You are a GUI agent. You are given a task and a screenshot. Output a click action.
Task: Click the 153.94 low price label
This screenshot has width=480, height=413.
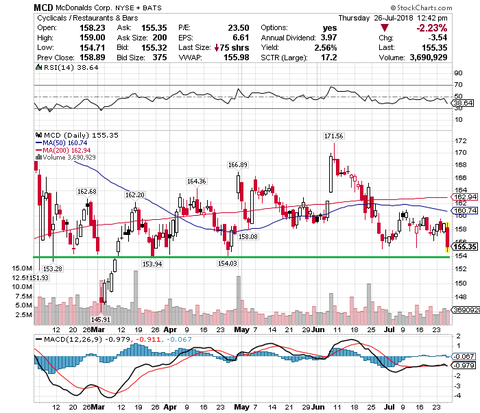pyautogui.click(x=152, y=264)
